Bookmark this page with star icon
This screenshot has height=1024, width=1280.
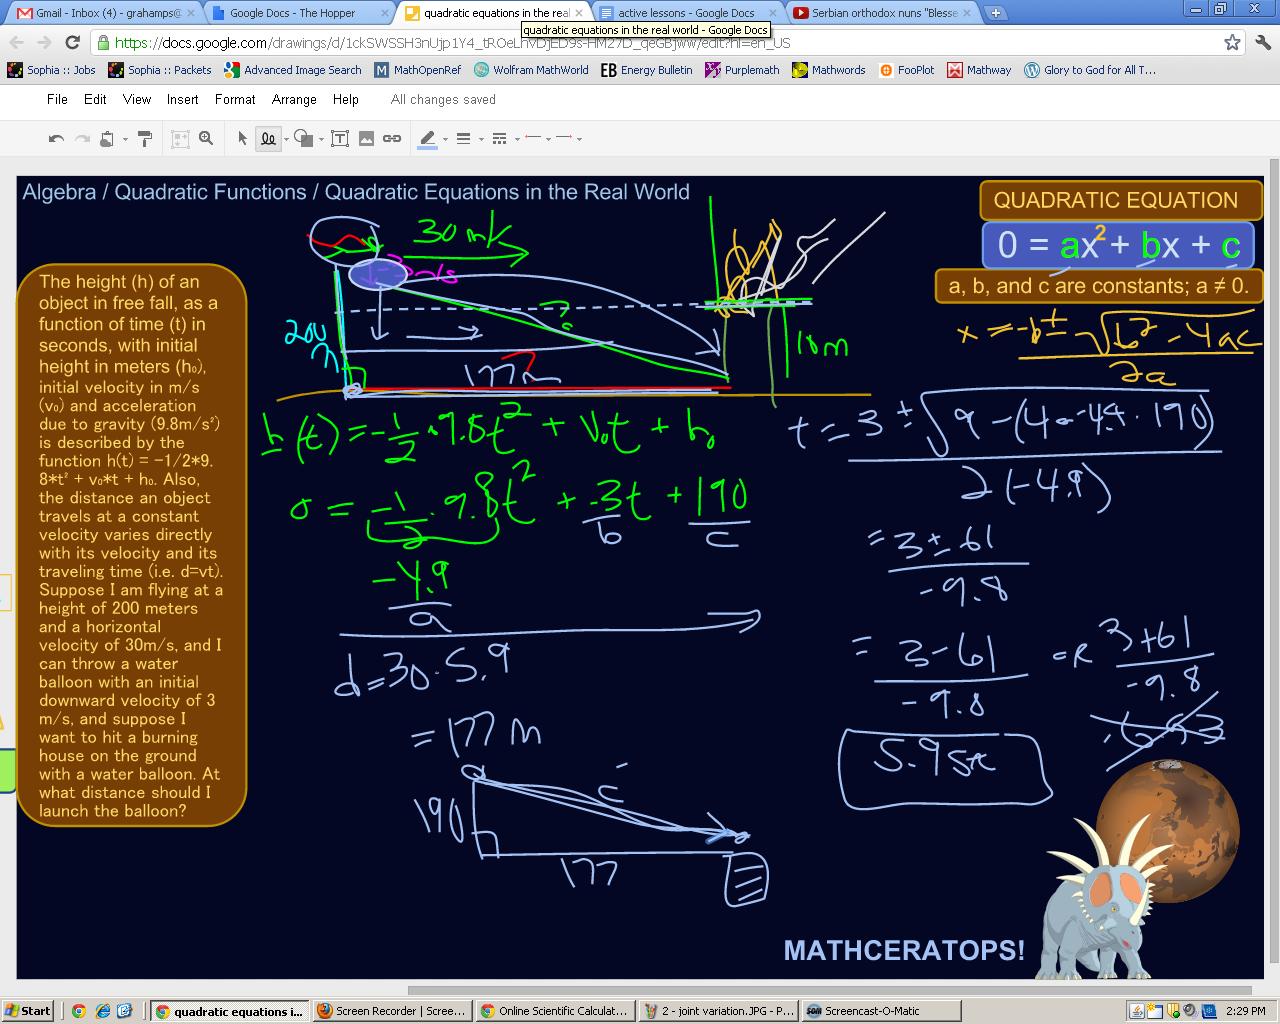coord(1232,42)
